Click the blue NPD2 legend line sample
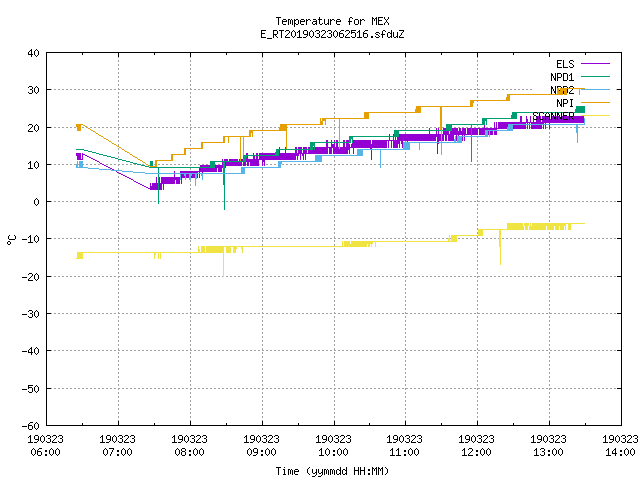Viewport: 640px width, 480px height. [595, 89]
